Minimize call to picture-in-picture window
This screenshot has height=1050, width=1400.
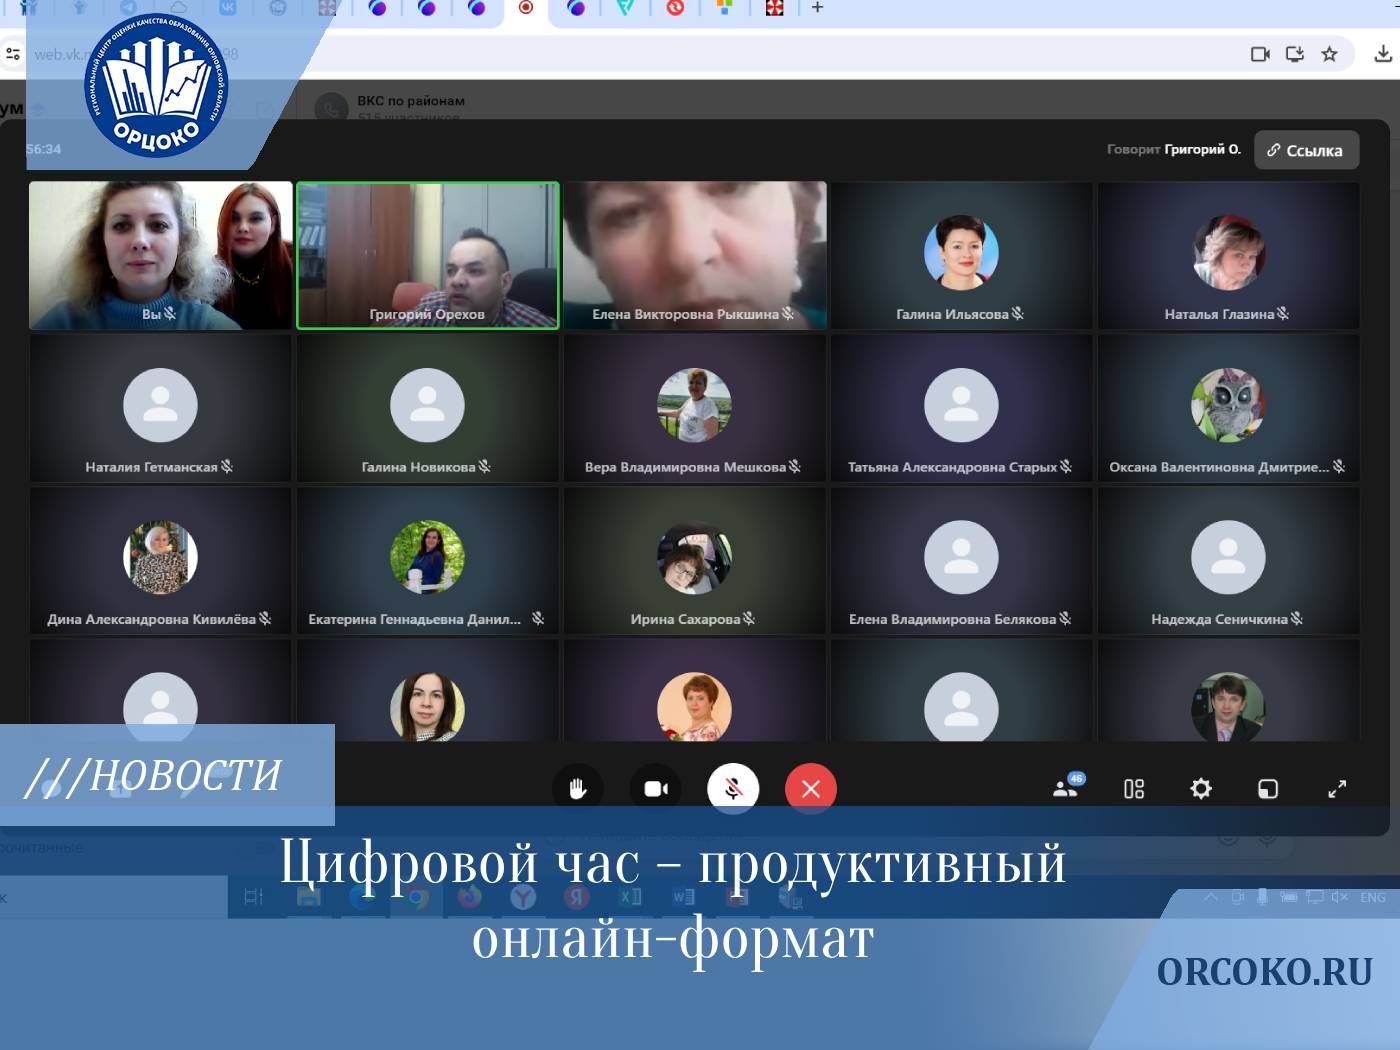point(1268,789)
